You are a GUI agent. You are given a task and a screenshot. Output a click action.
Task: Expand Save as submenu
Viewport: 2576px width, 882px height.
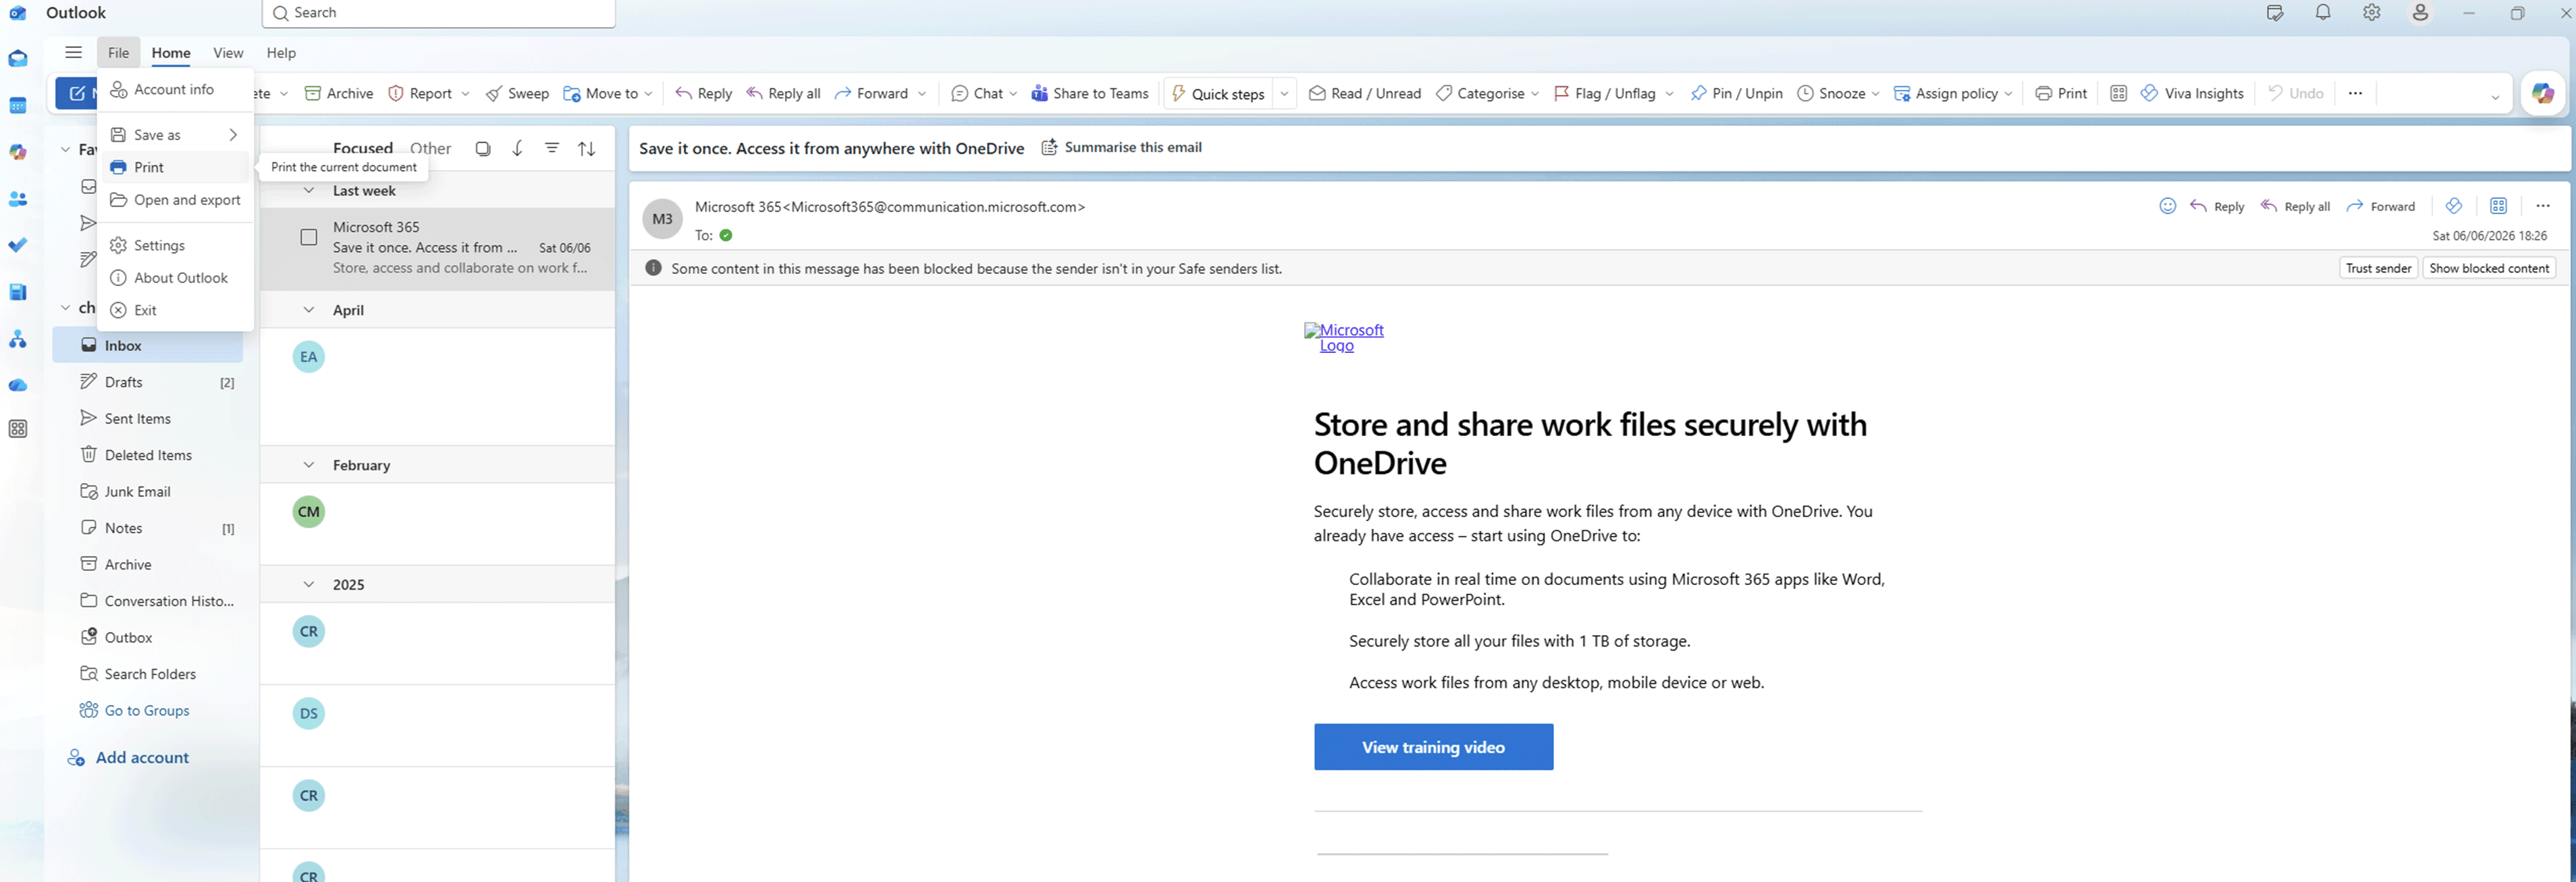[175, 135]
